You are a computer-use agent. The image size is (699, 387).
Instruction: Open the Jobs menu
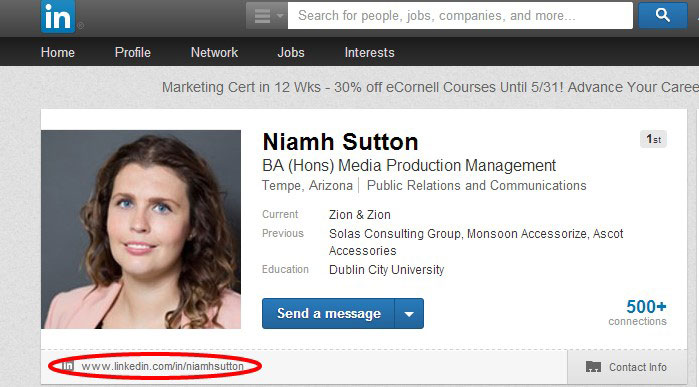pyautogui.click(x=291, y=52)
